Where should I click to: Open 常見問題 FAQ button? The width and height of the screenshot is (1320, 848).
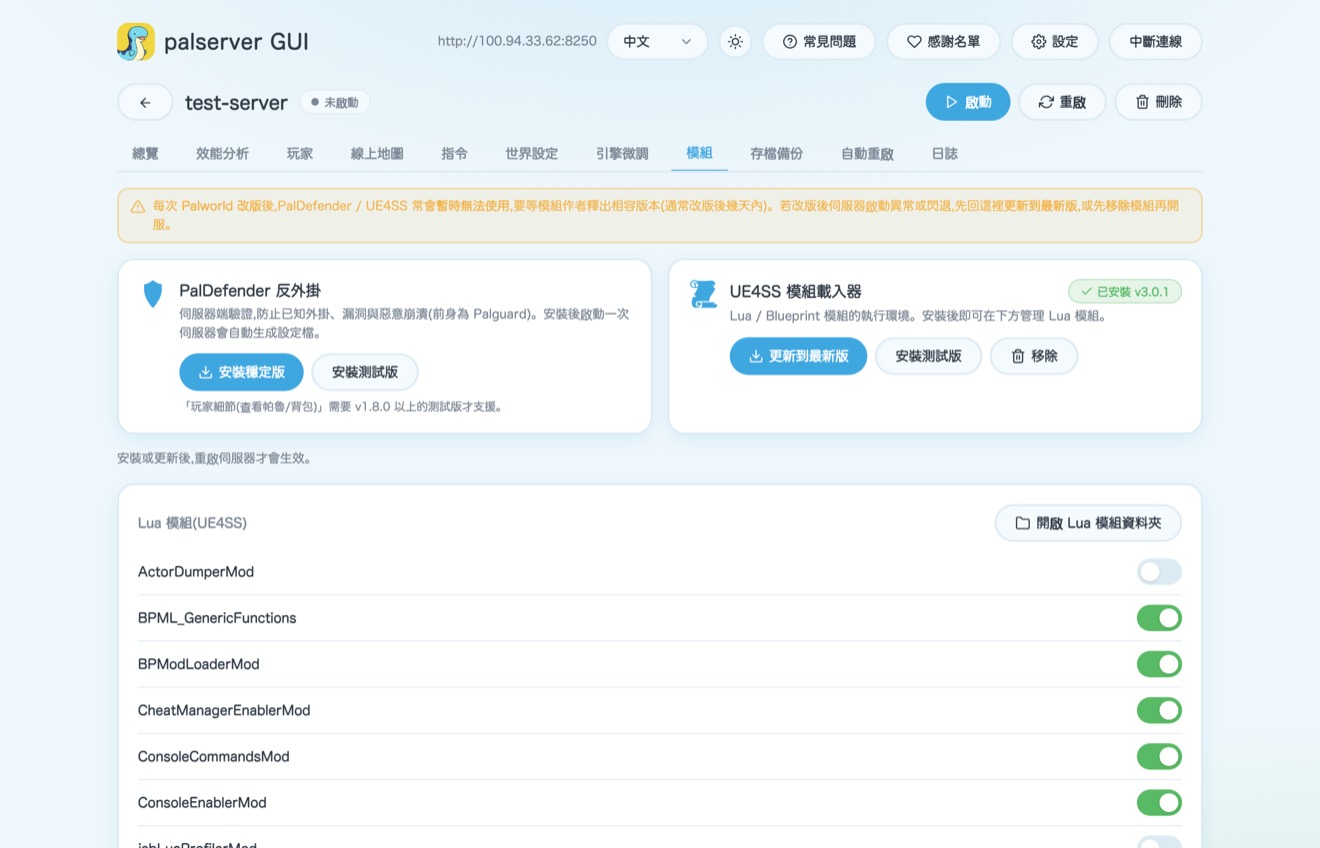819,42
